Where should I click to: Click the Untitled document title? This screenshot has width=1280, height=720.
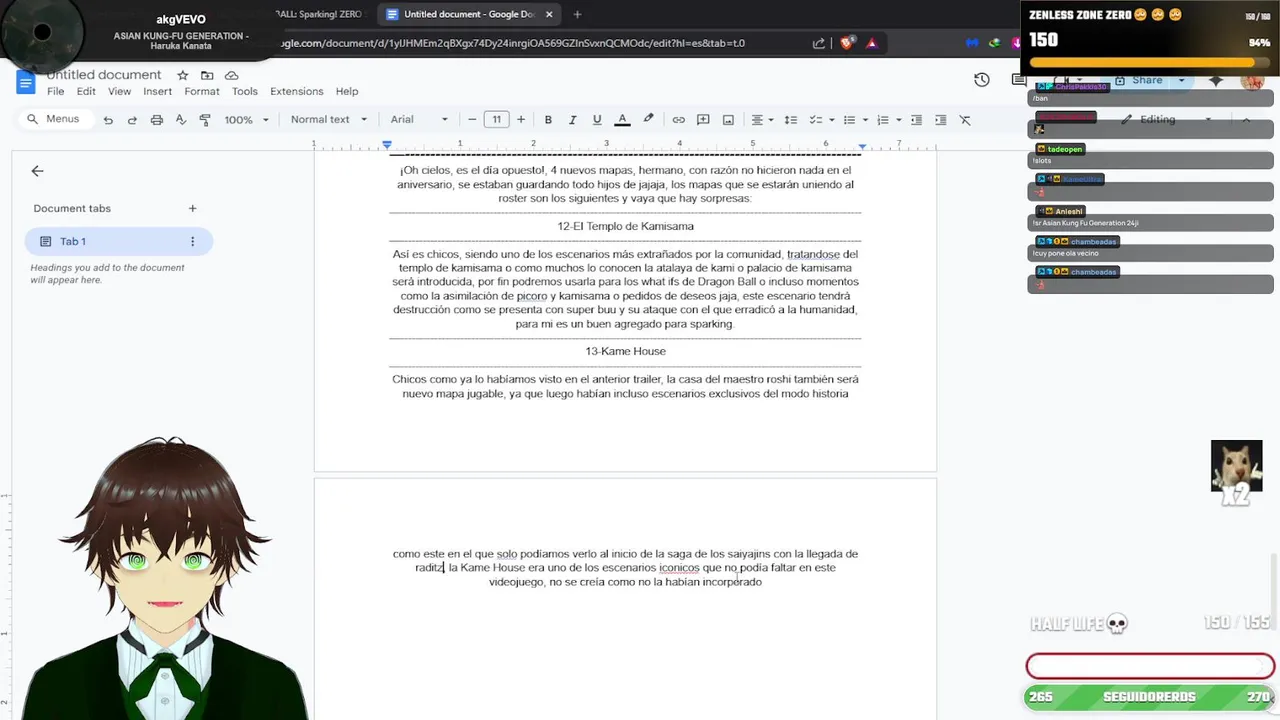(x=103, y=75)
